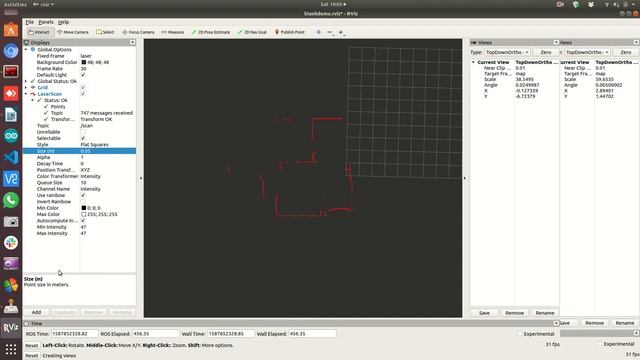The height and width of the screenshot is (360, 640).
Task: Close the Displays panel via its title button
Action: coord(133,42)
